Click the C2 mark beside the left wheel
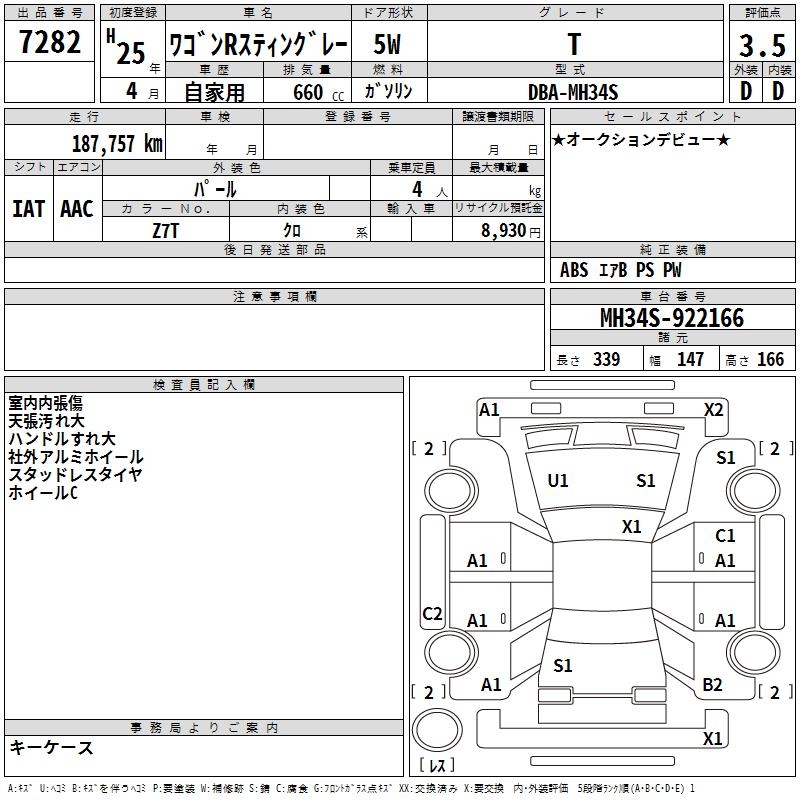The width and height of the screenshot is (800, 800). click(432, 614)
